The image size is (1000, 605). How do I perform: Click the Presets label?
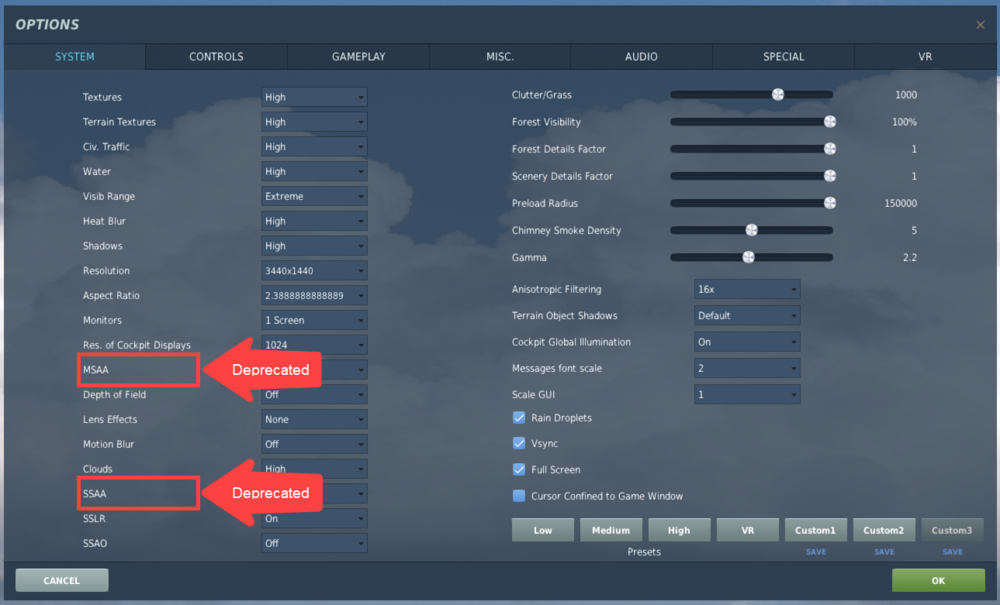point(644,552)
